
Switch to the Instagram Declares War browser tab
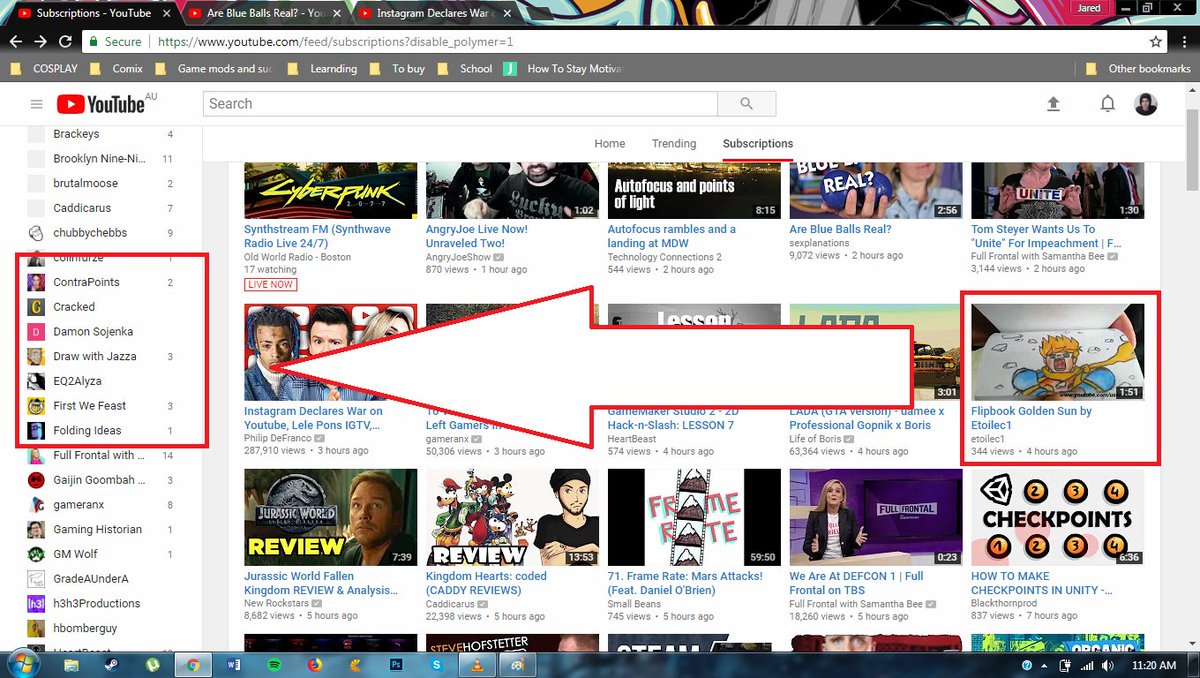coord(436,14)
